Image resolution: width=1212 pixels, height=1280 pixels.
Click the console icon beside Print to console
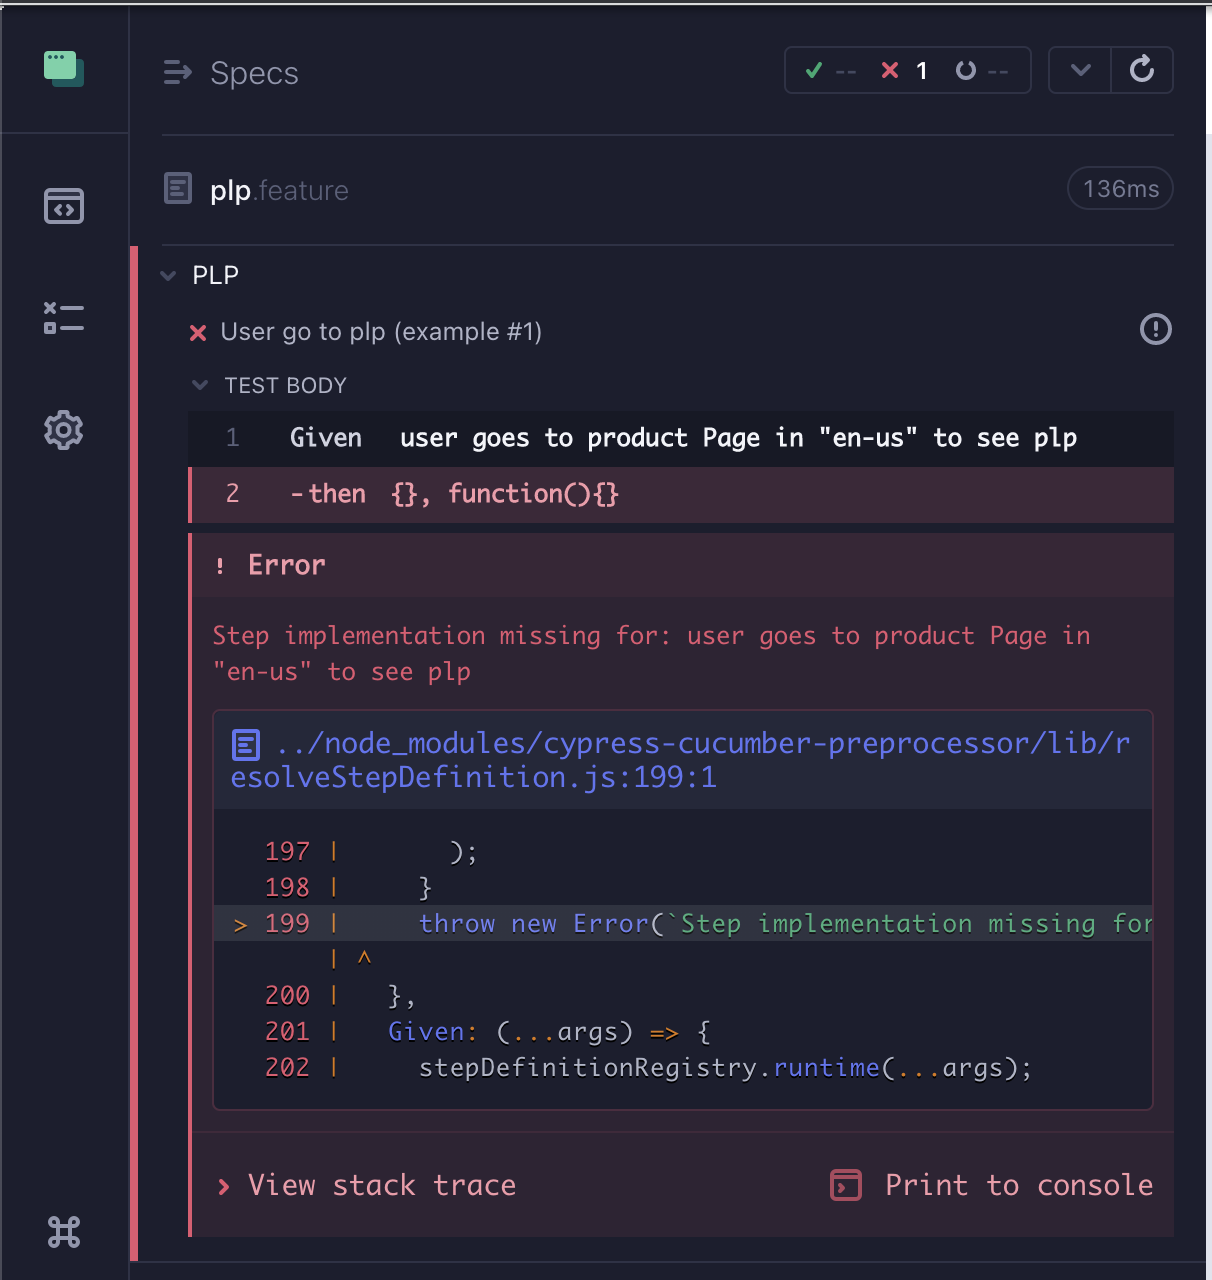(846, 1185)
